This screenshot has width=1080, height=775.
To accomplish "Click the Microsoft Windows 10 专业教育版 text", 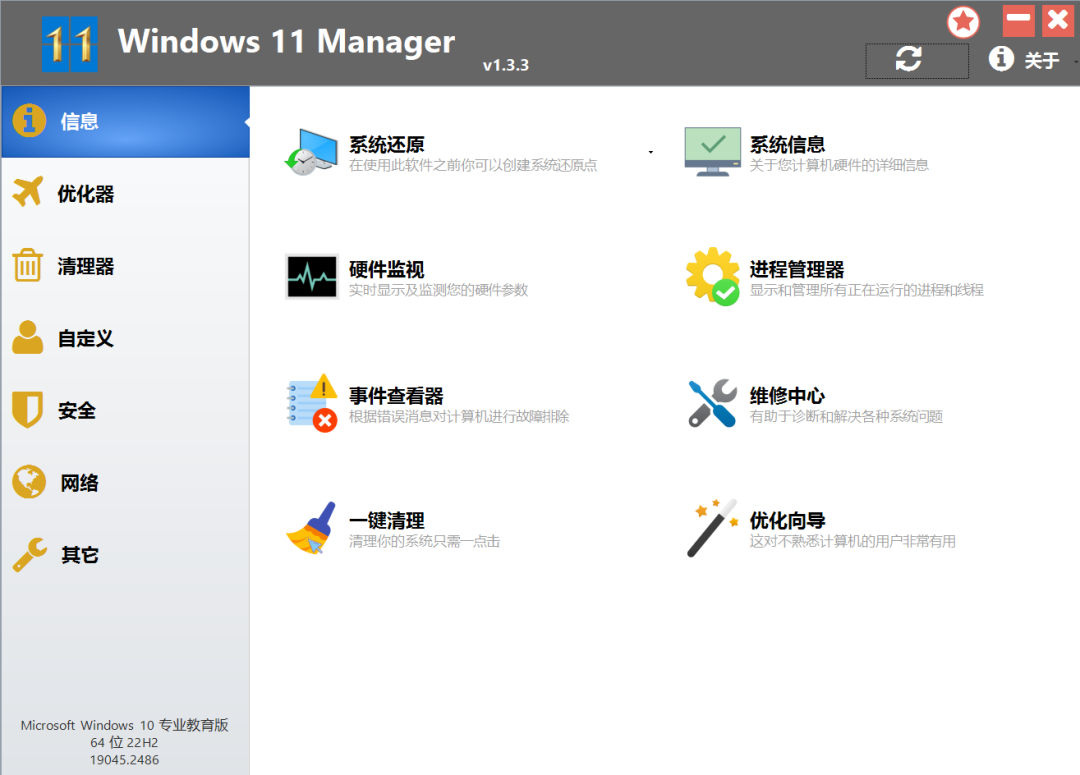I will [125, 725].
